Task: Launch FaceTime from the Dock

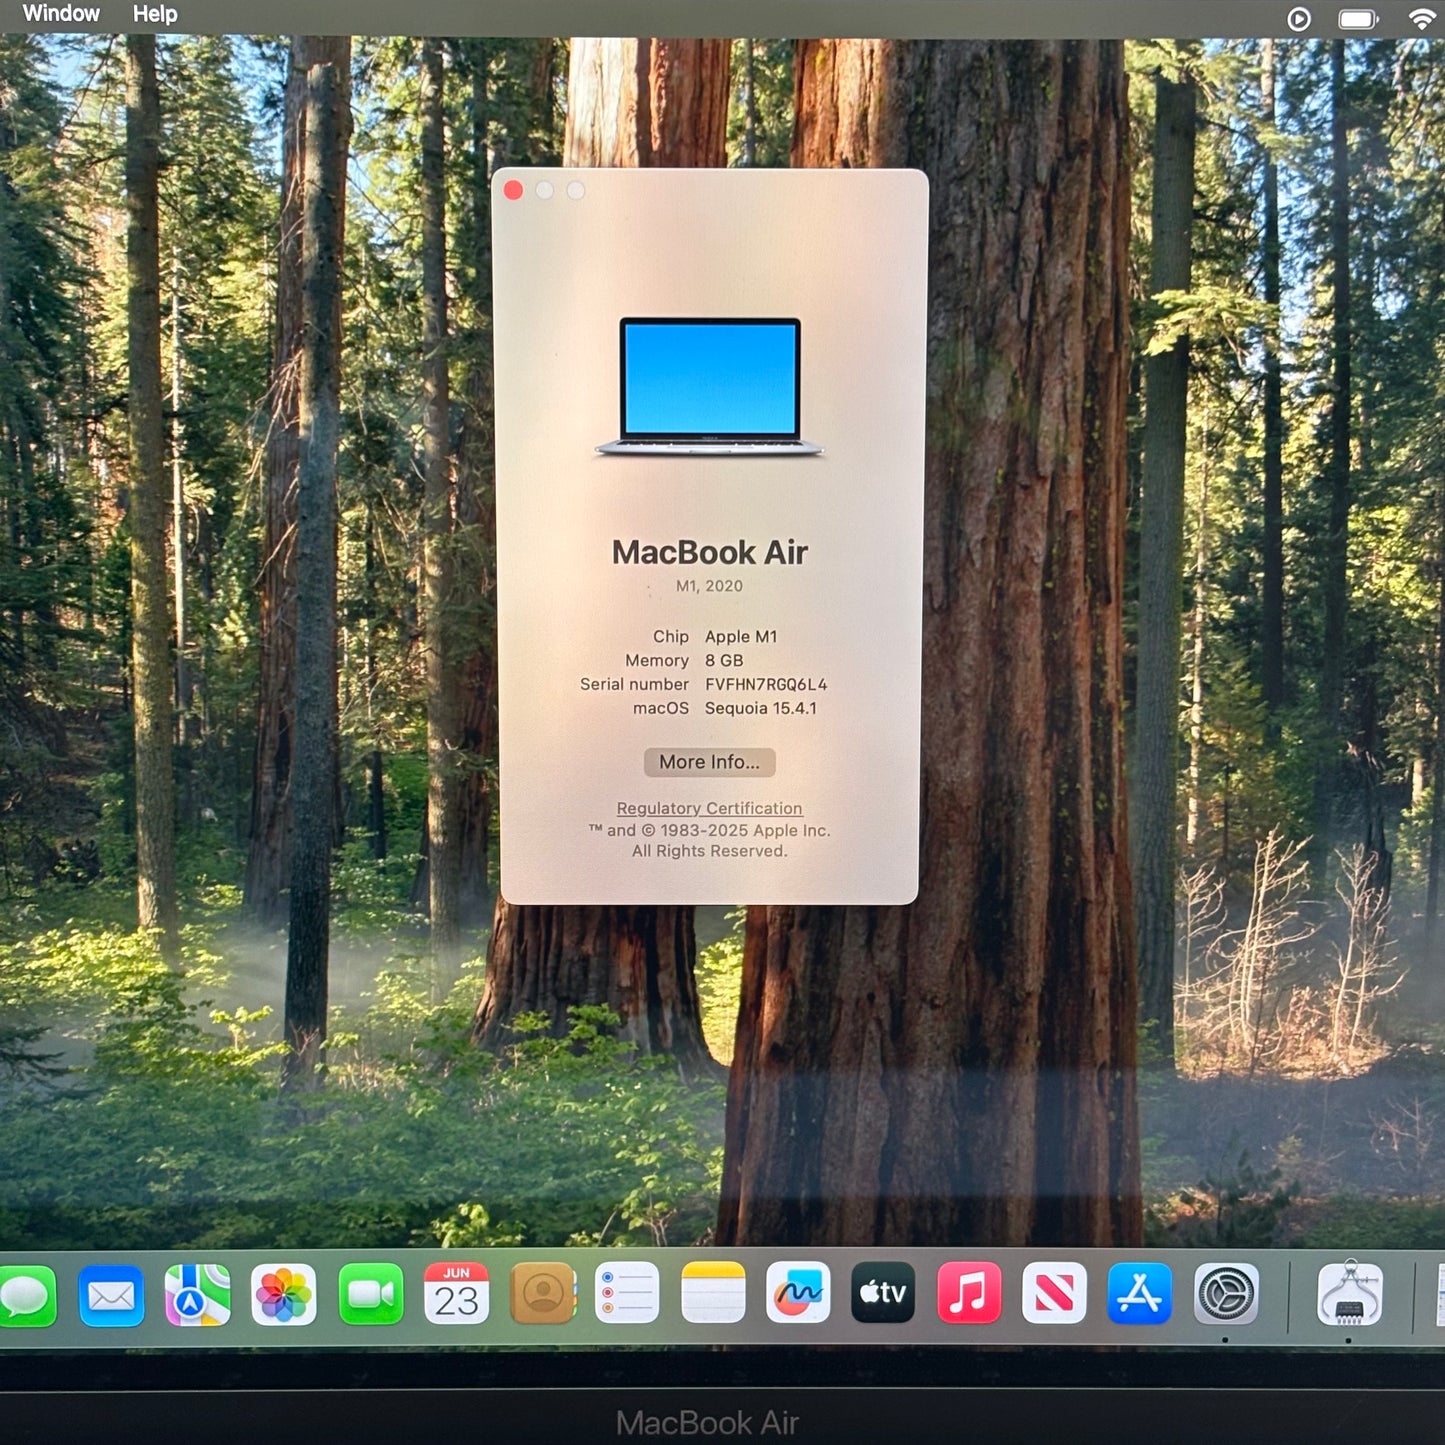Action: [370, 1295]
